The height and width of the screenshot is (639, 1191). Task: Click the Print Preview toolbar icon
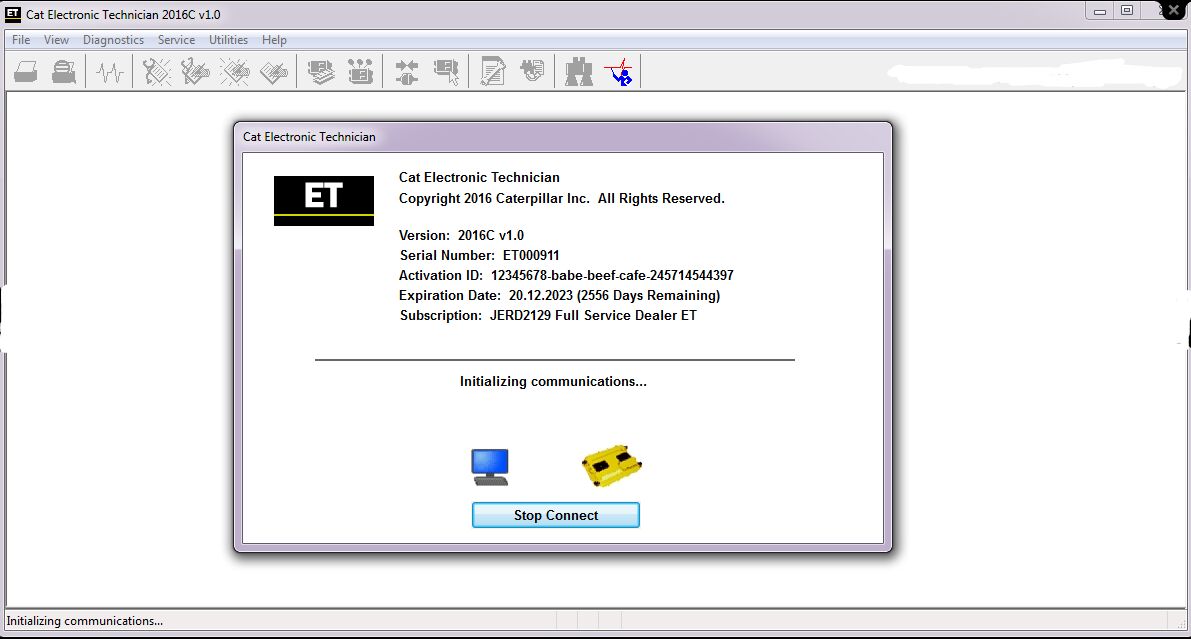[64, 72]
